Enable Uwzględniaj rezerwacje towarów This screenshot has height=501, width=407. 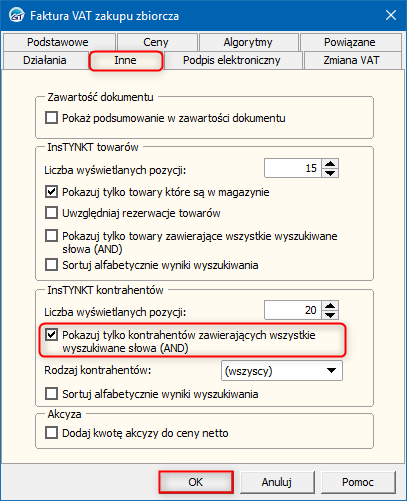(x=51, y=213)
